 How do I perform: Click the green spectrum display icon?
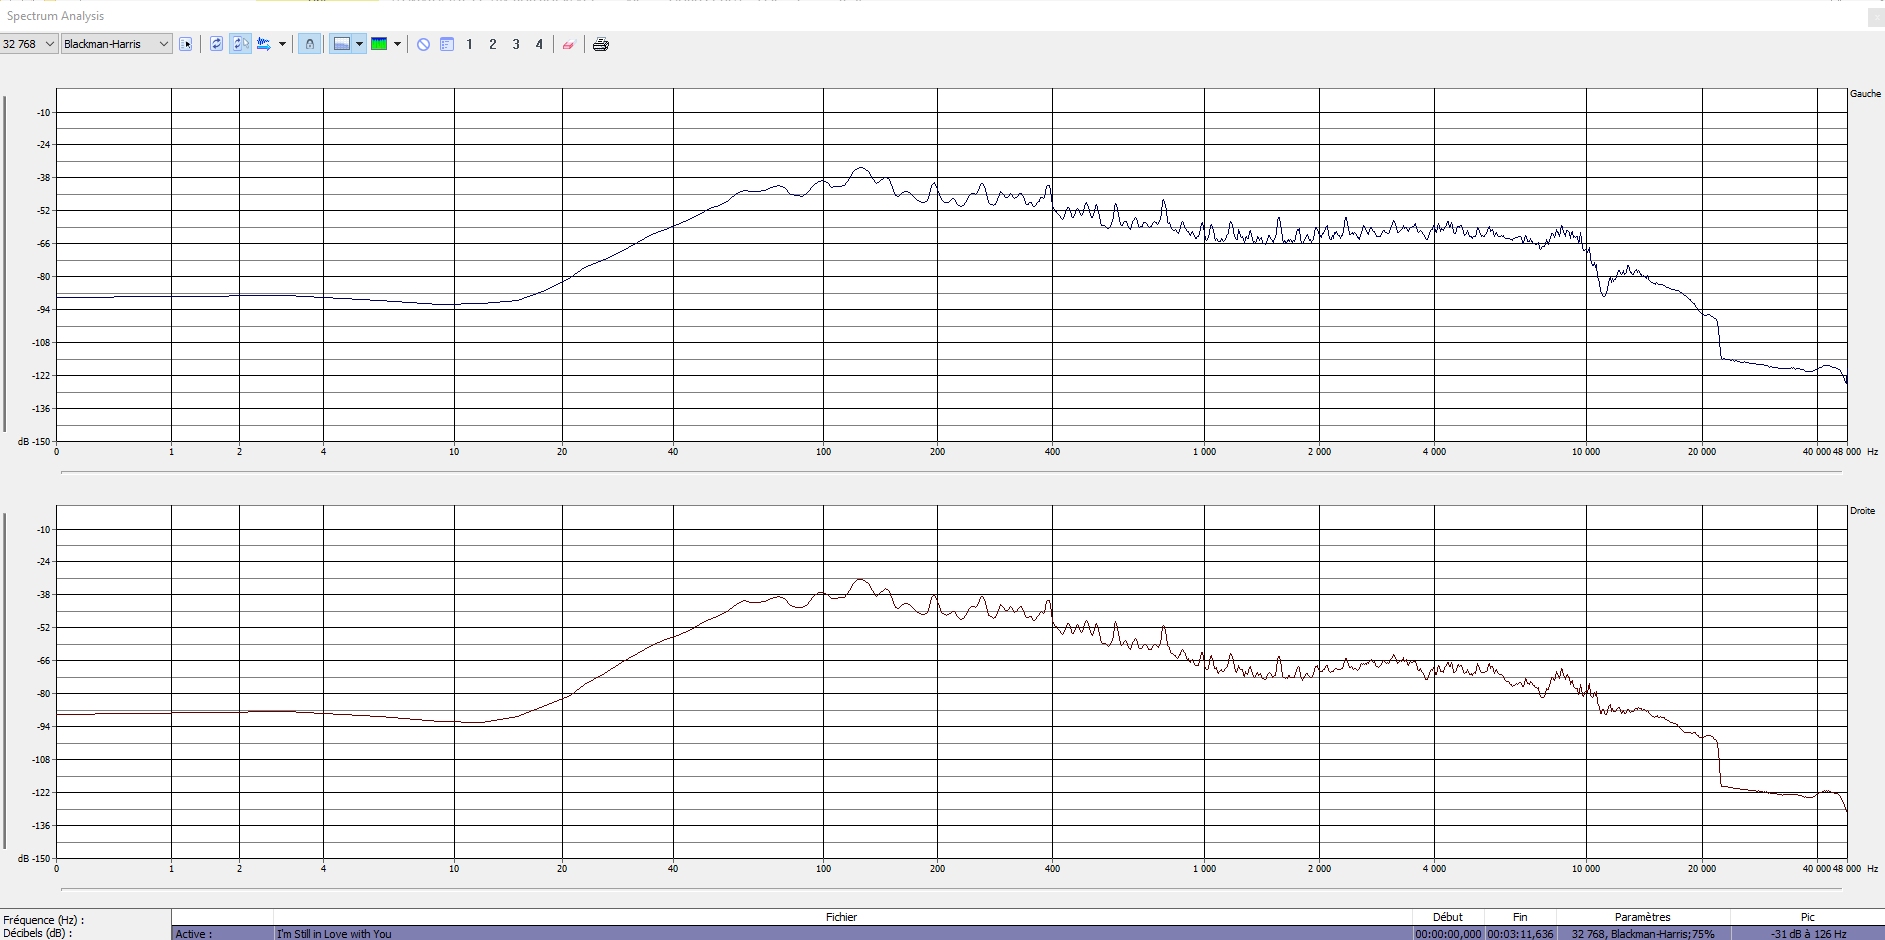379,44
